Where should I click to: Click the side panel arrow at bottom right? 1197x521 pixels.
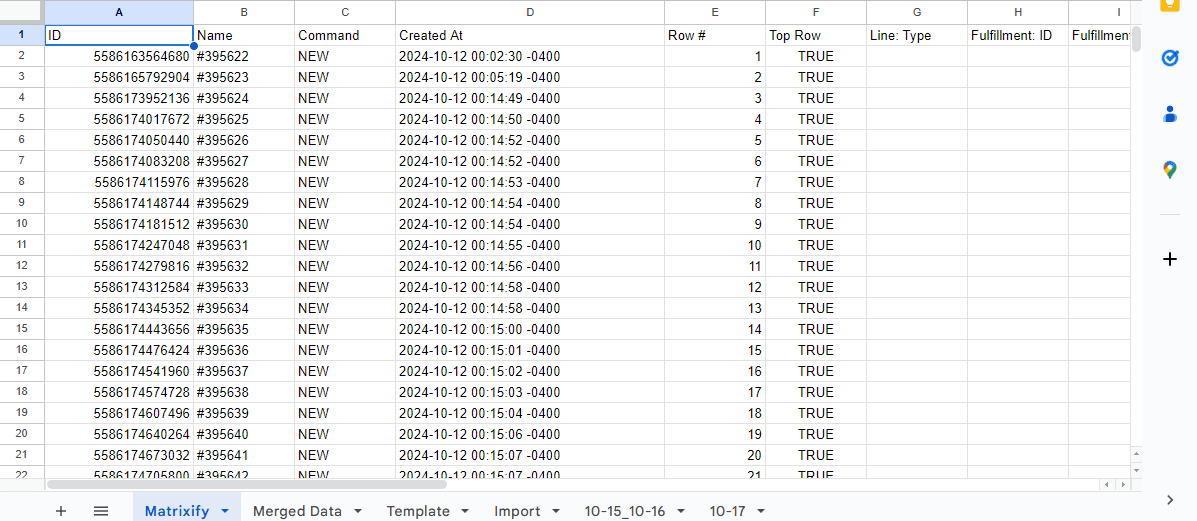pos(1170,500)
